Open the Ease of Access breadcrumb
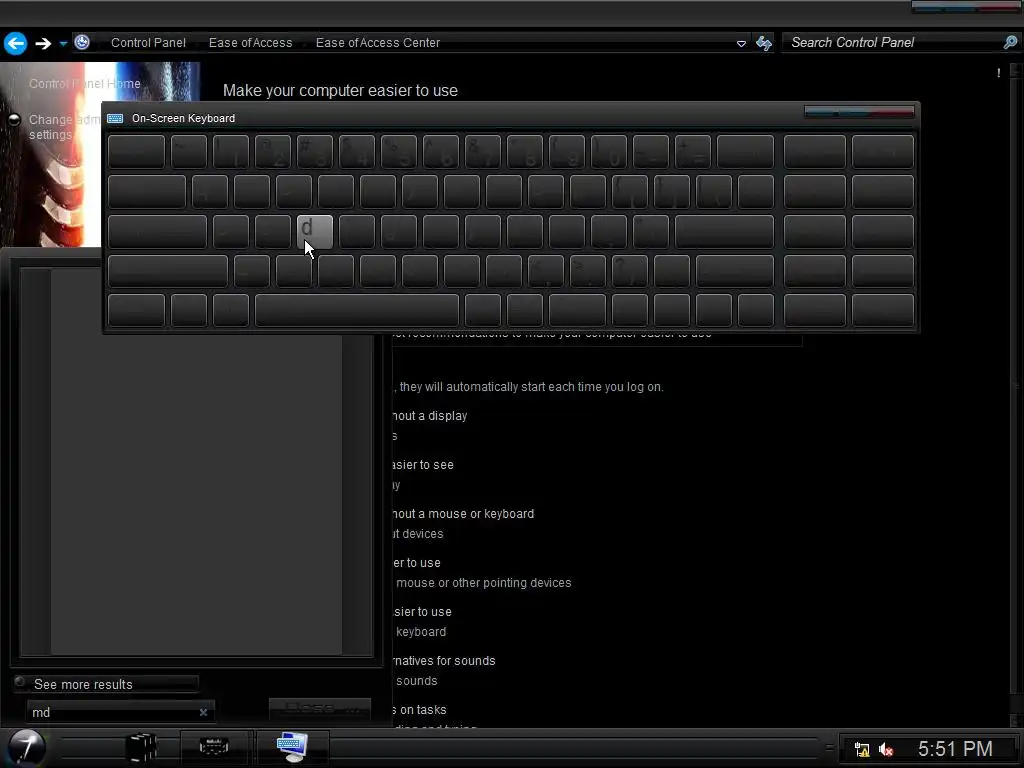This screenshot has width=1024, height=768. [250, 42]
